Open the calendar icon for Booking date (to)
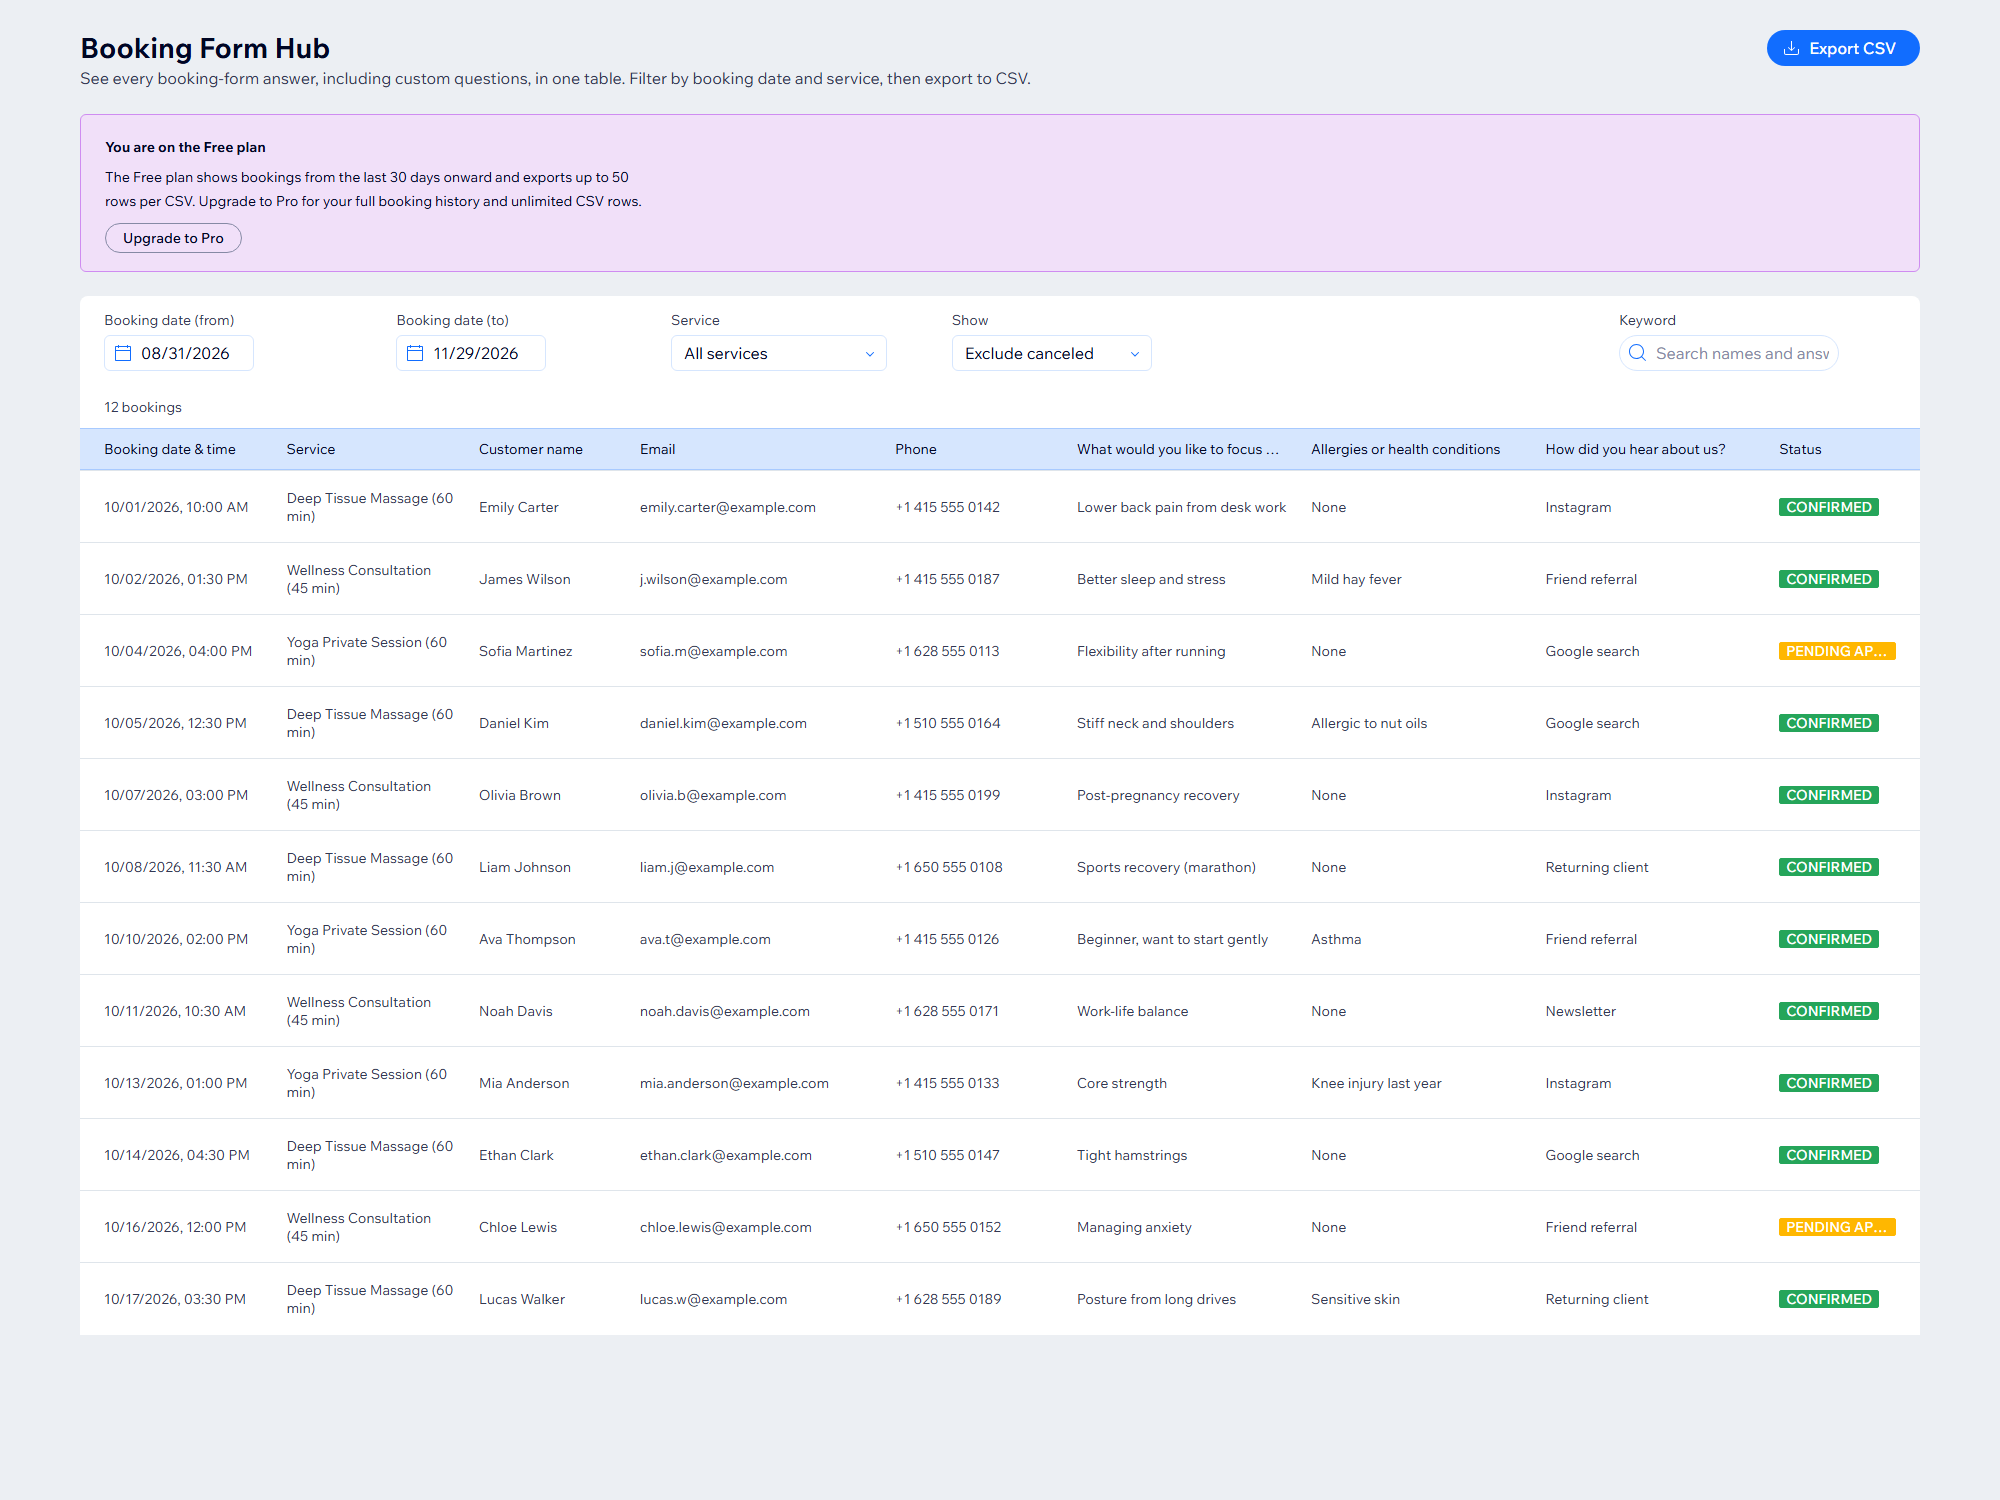Image resolution: width=2000 pixels, height=1500 pixels. [x=415, y=353]
